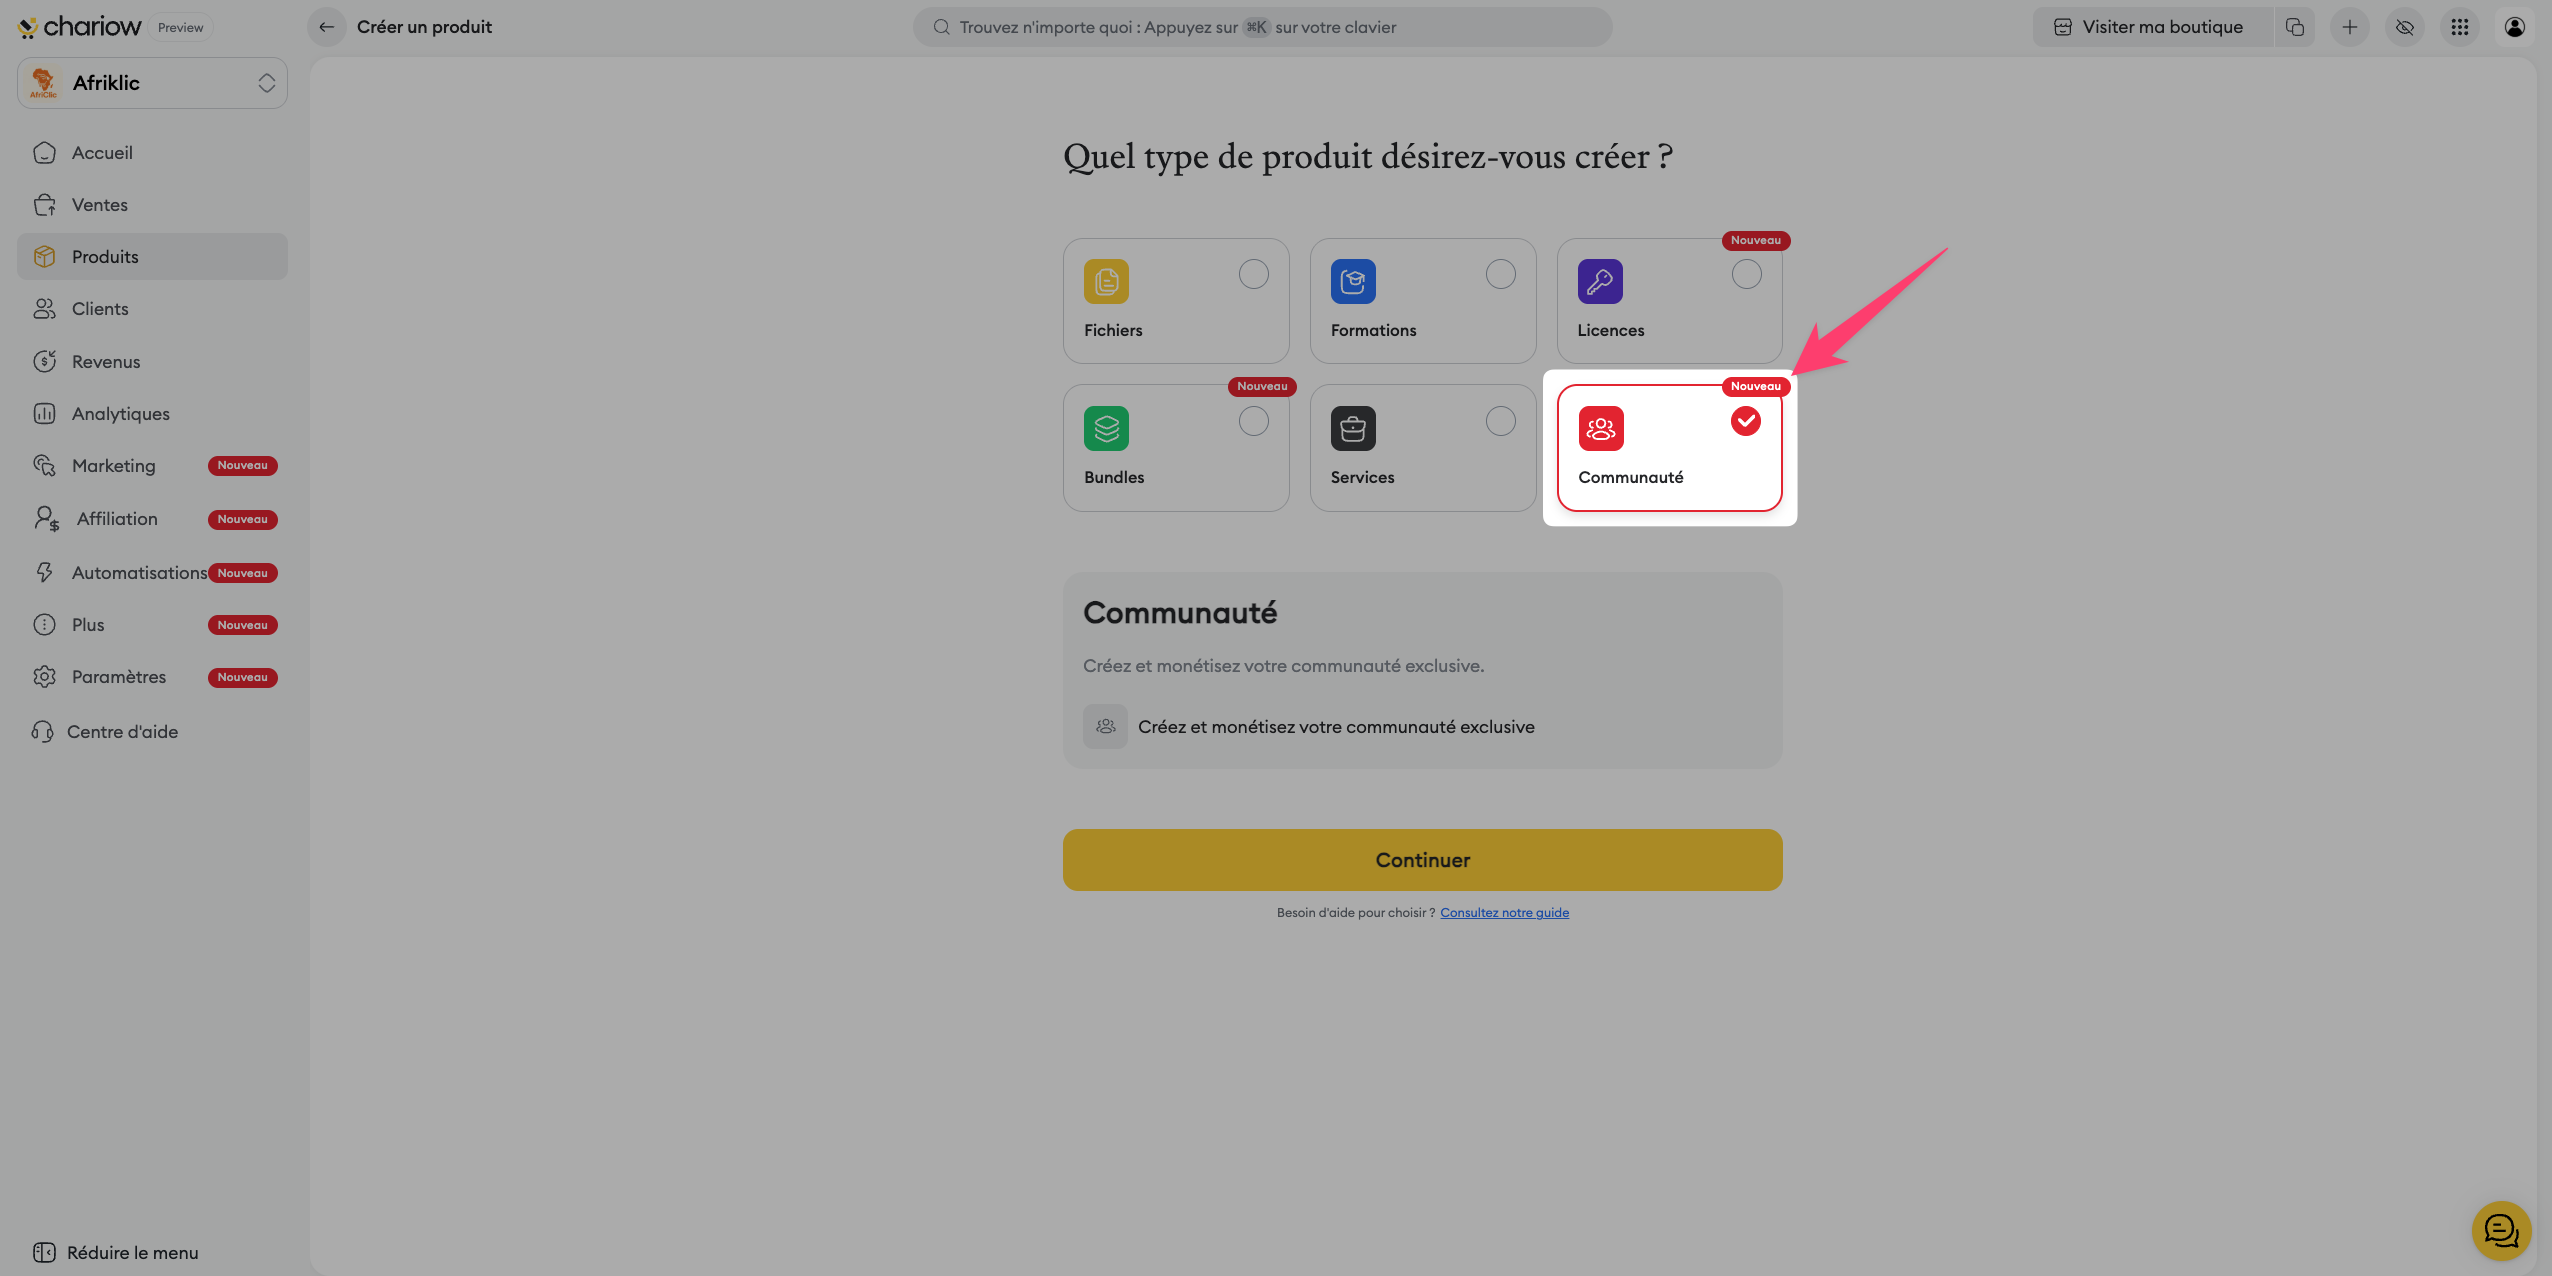Open the Paramètres sidebar section
This screenshot has height=1276, width=2552.
(x=118, y=677)
